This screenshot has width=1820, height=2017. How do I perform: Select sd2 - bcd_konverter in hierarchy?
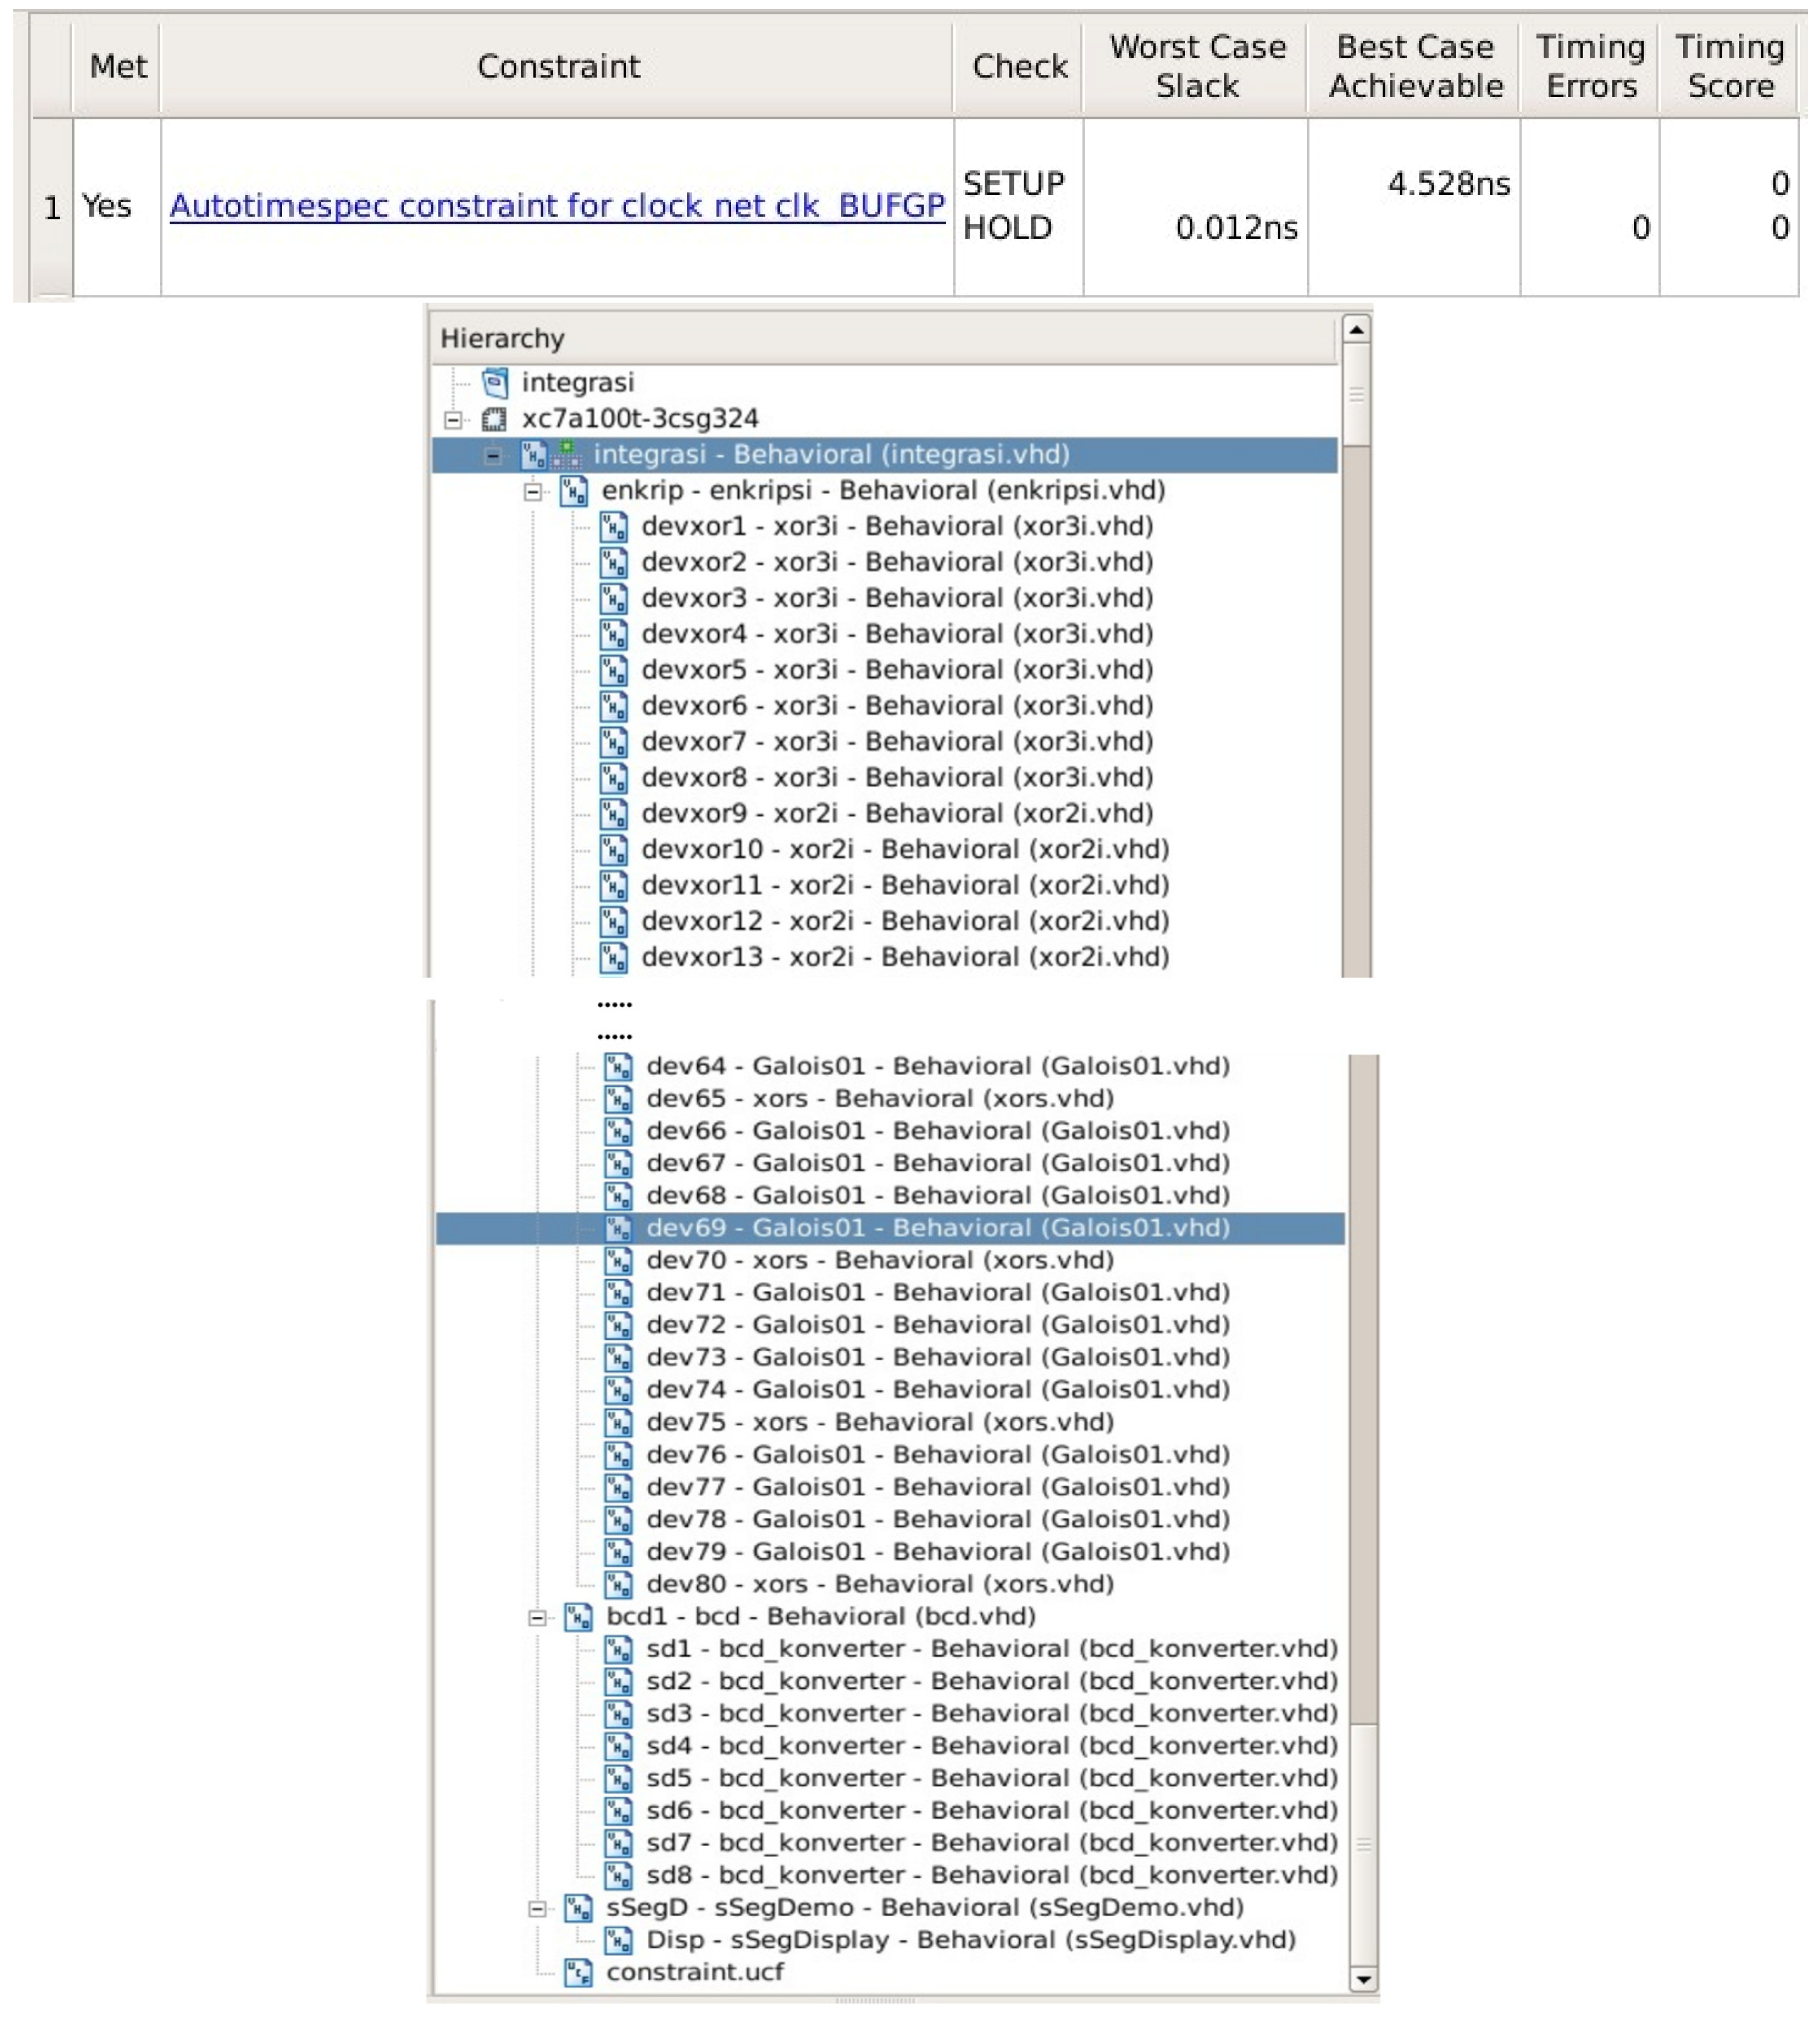[992, 1682]
